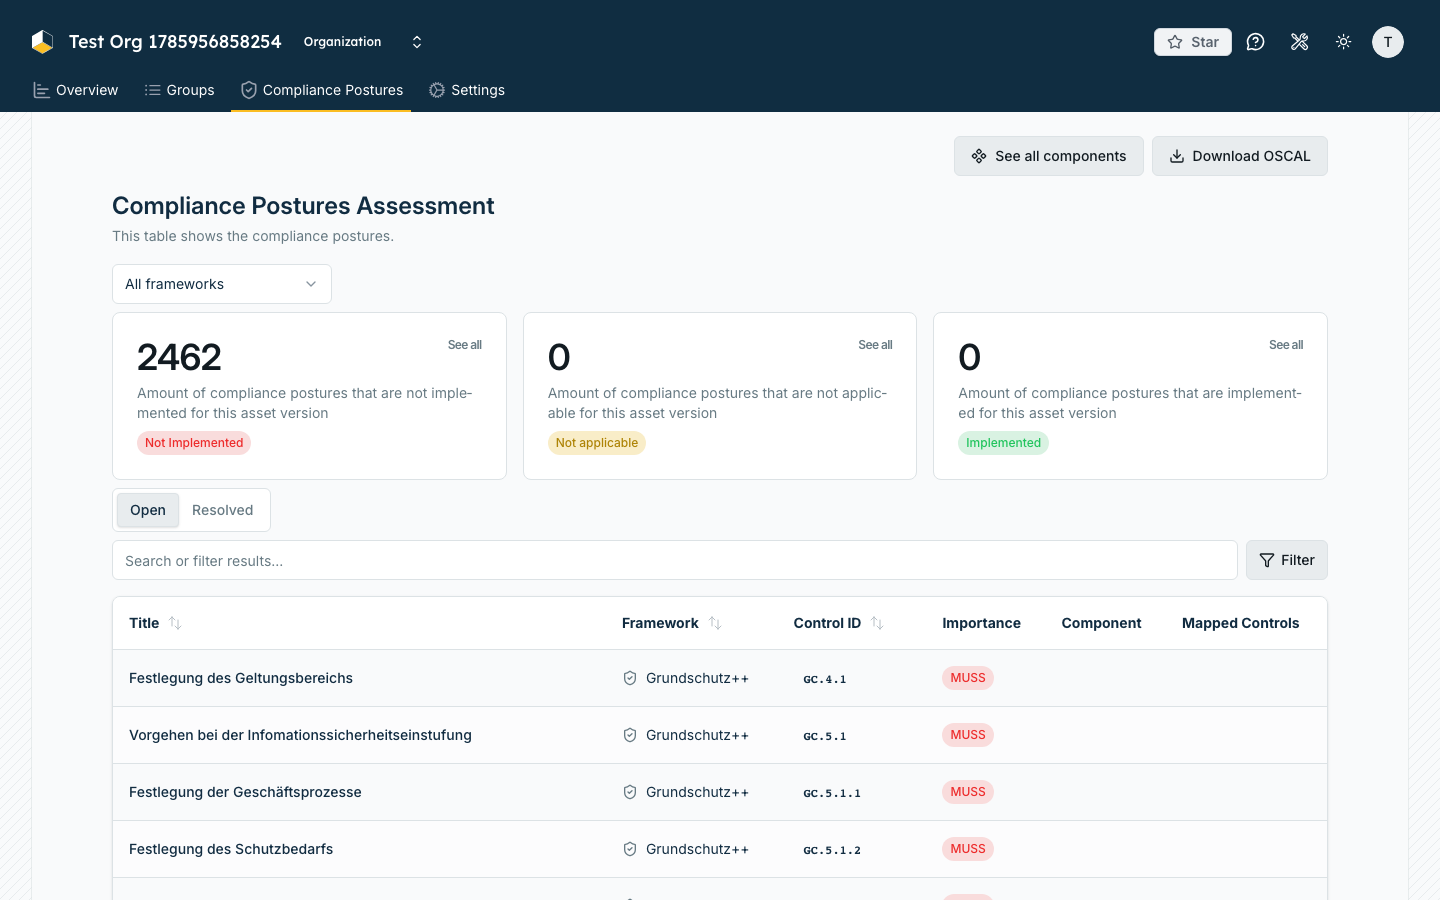
Task: Focus the Search or filter results field
Action: 675,560
